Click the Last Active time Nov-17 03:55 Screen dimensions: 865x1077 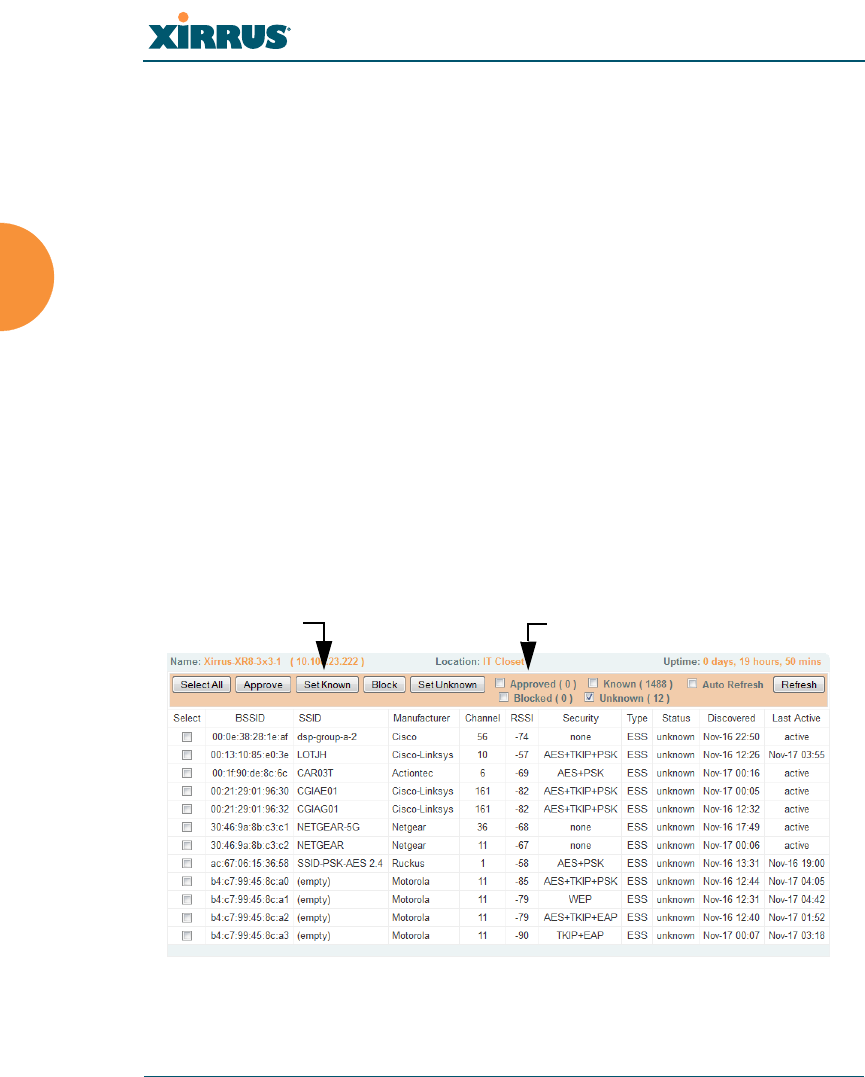point(796,755)
